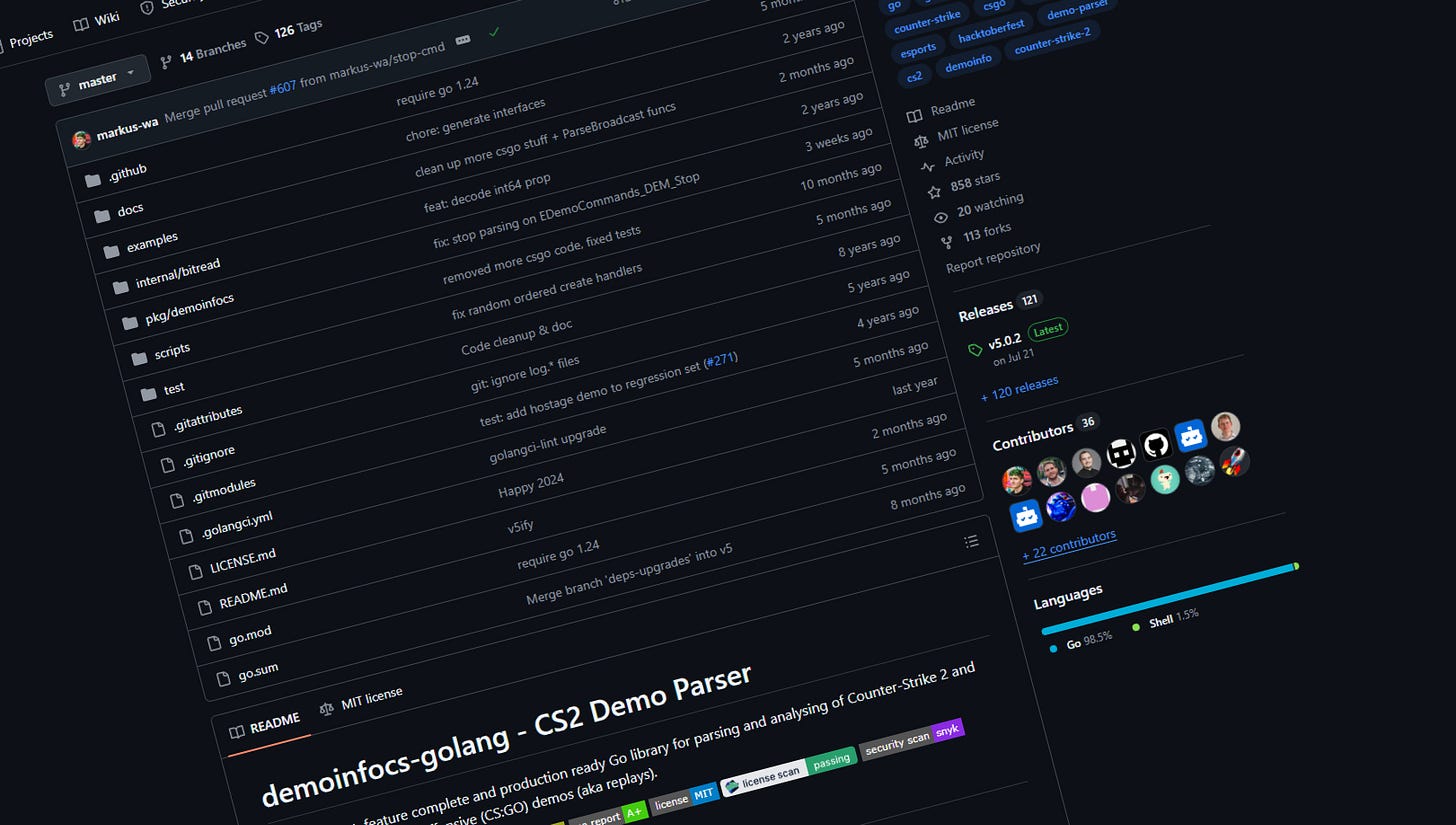This screenshot has height=825, width=1456.
Task: Open the Activity sidebar link
Action: pyautogui.click(x=952, y=161)
